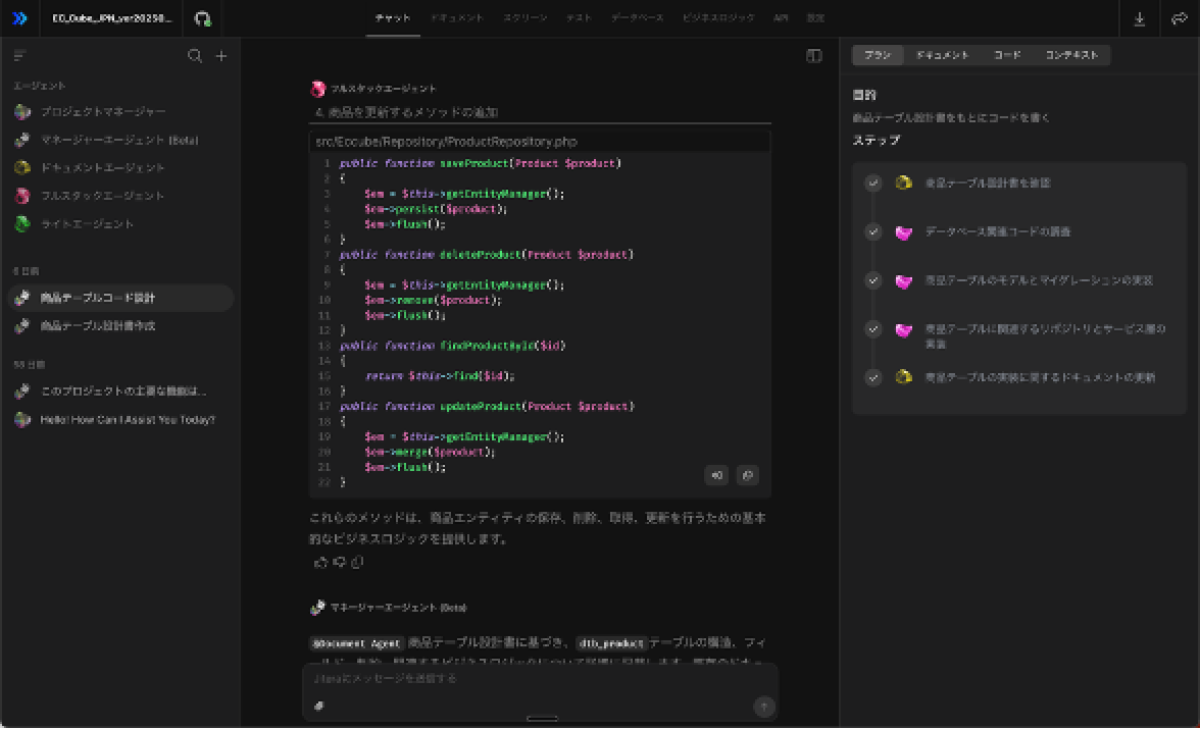Screen dimensions: 1200x730
Task: Switch to the ドキュメント tab in top navigation
Action: tap(457, 19)
